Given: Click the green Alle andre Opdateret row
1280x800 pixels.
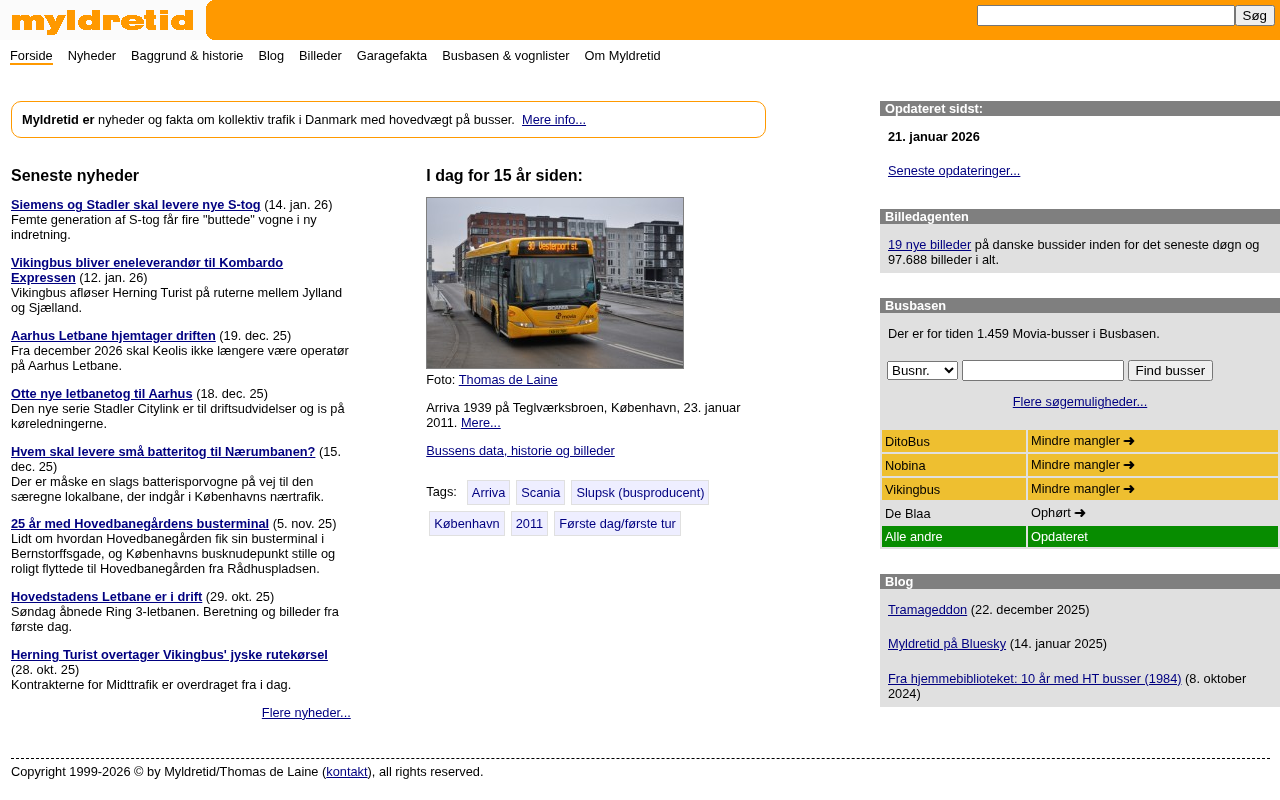Looking at the screenshot, I should tap(1079, 537).
